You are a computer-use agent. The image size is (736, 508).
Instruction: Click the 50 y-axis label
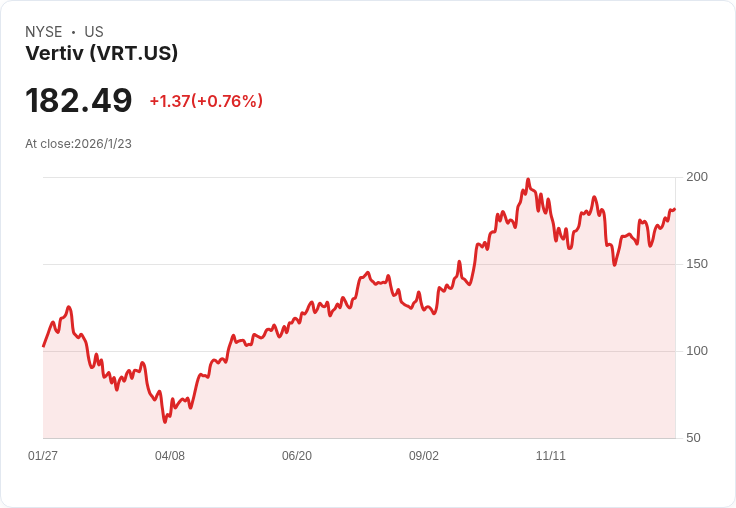[693, 438]
